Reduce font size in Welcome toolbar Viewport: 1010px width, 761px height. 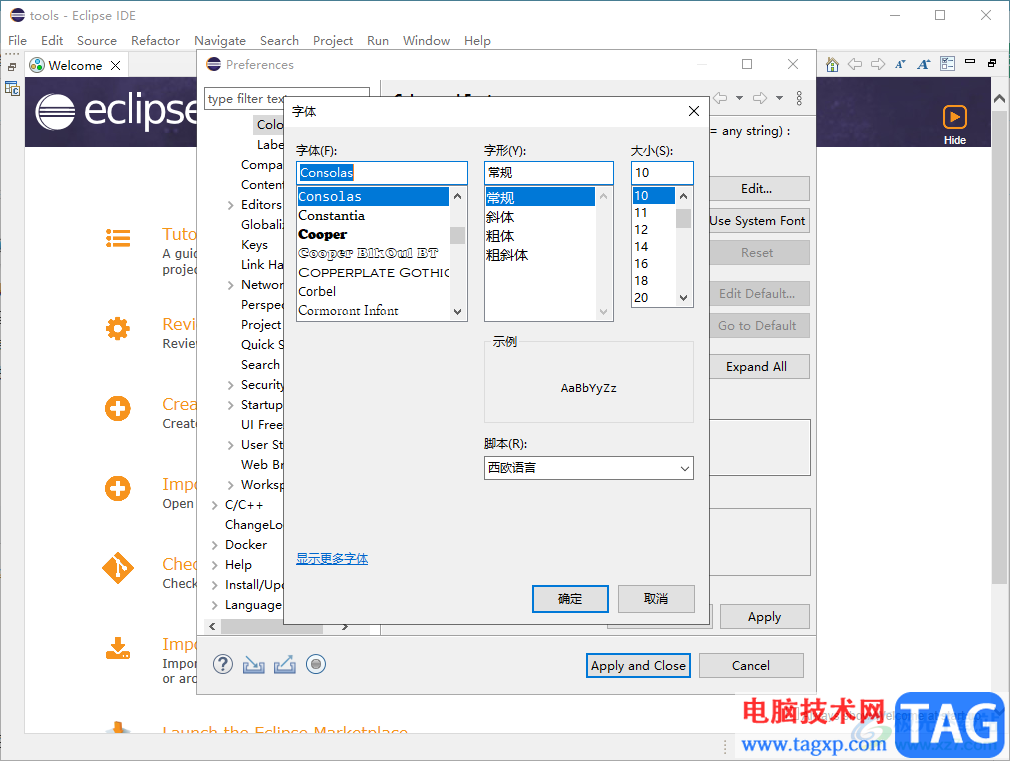(900, 64)
